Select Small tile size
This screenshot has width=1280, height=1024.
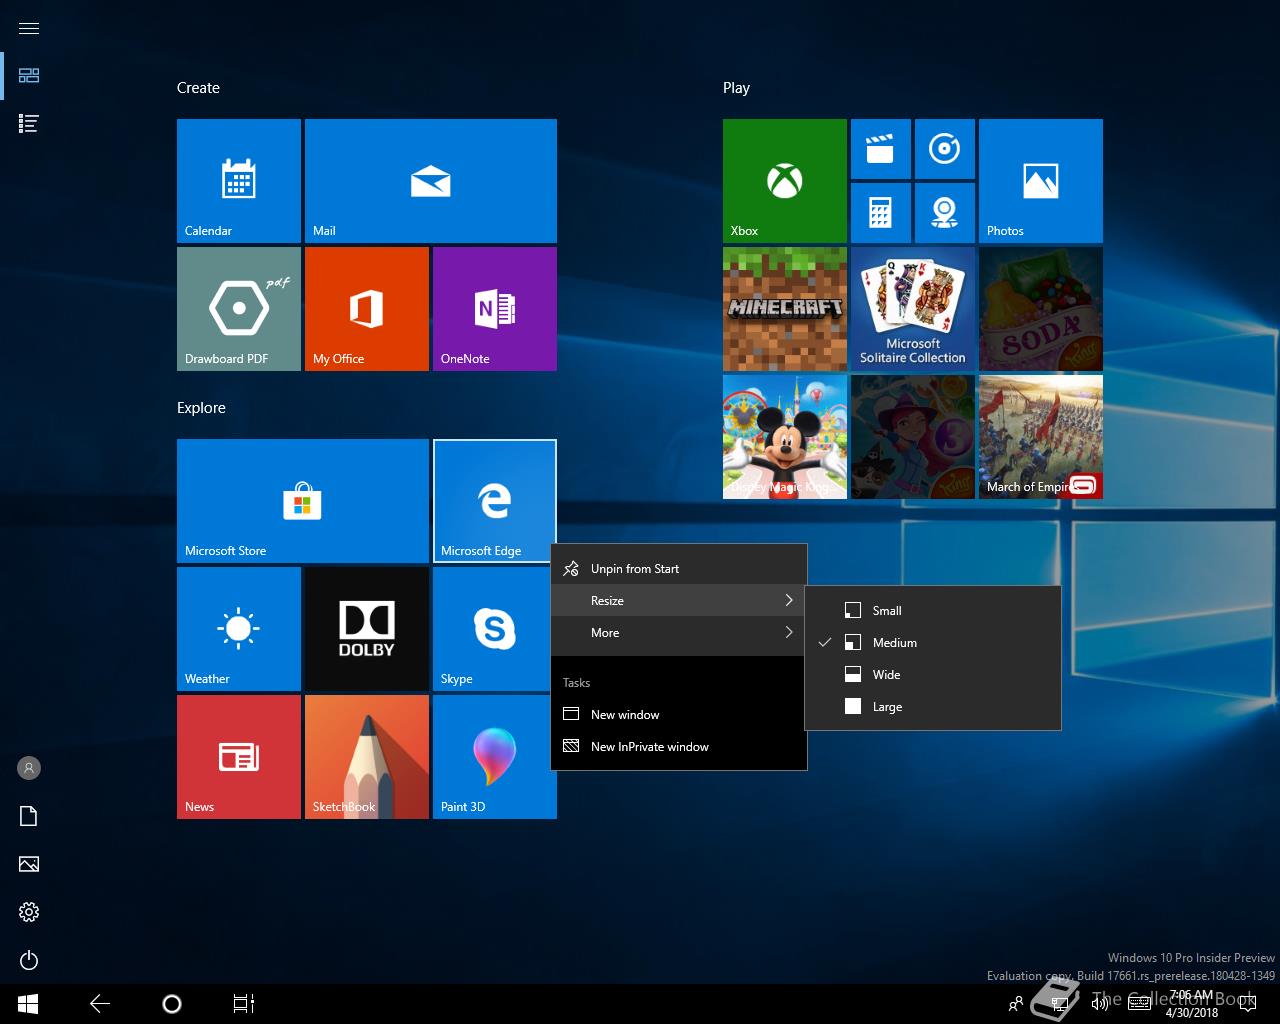coord(933,611)
